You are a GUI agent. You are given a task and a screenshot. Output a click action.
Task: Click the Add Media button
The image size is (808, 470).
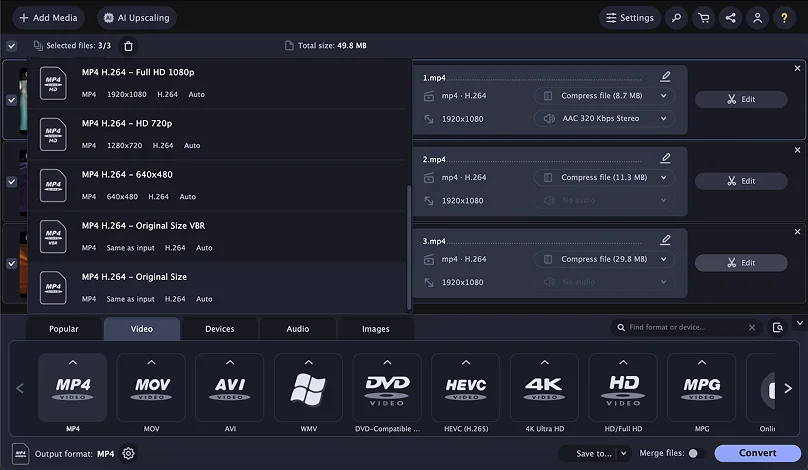[48, 18]
